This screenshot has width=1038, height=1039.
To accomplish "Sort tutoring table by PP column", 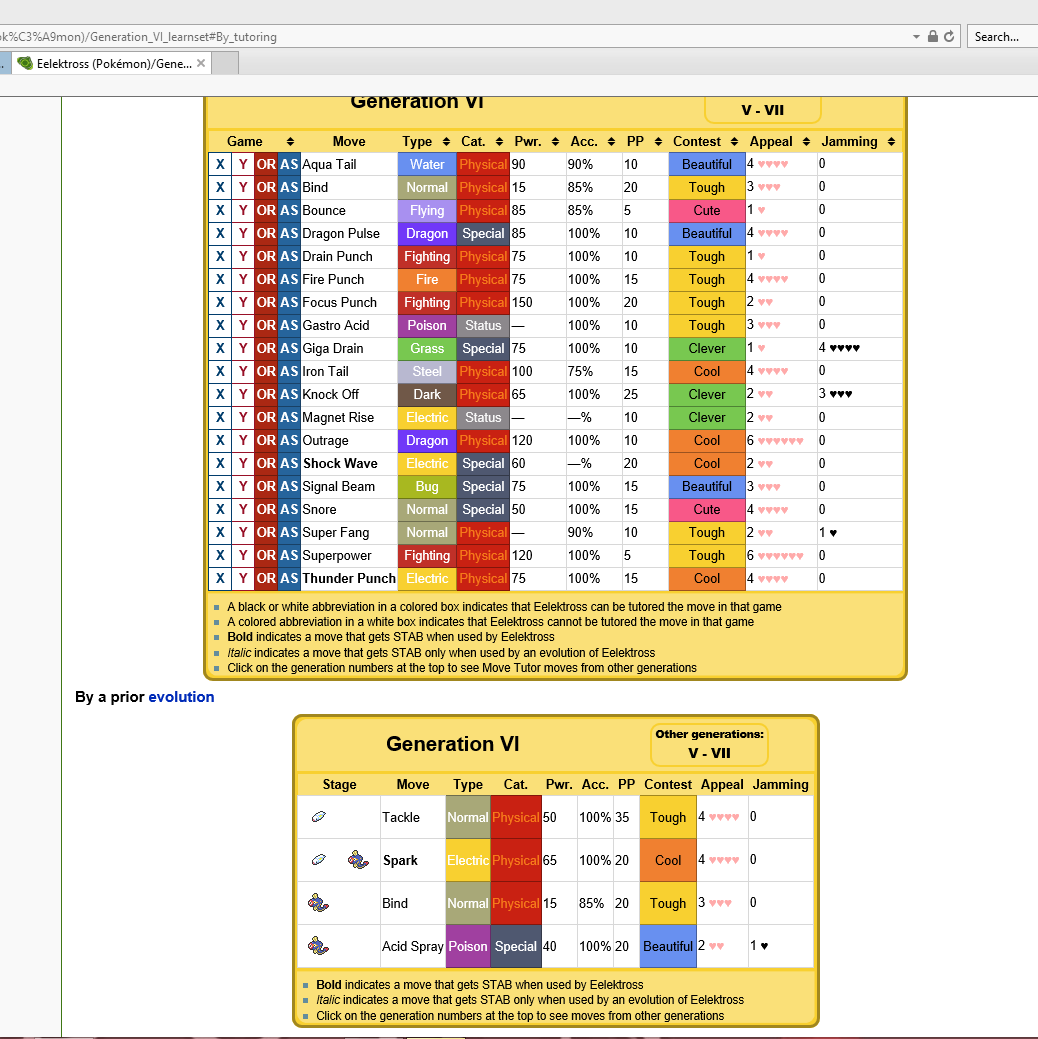I will [x=658, y=142].
